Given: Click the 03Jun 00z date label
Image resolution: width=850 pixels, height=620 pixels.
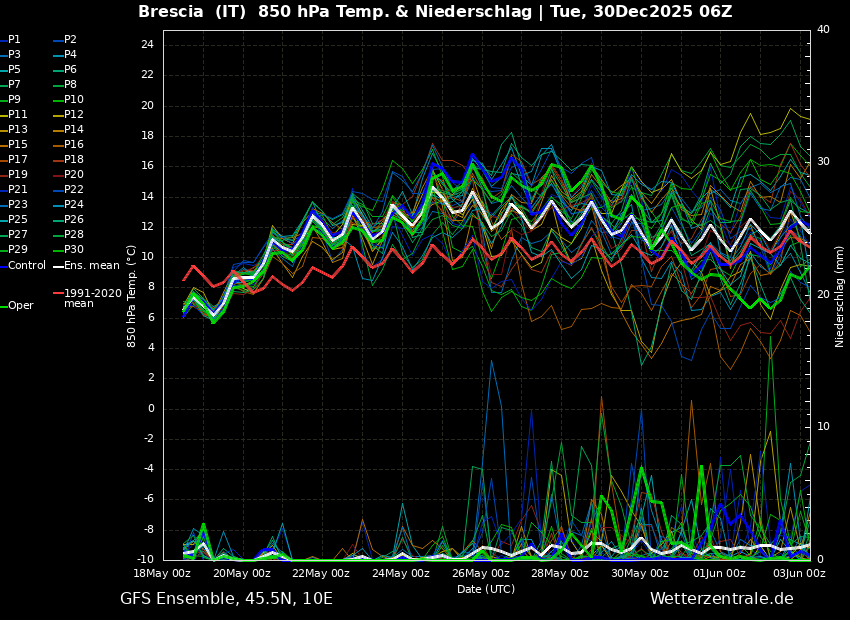Looking at the screenshot, I should click(799, 573).
